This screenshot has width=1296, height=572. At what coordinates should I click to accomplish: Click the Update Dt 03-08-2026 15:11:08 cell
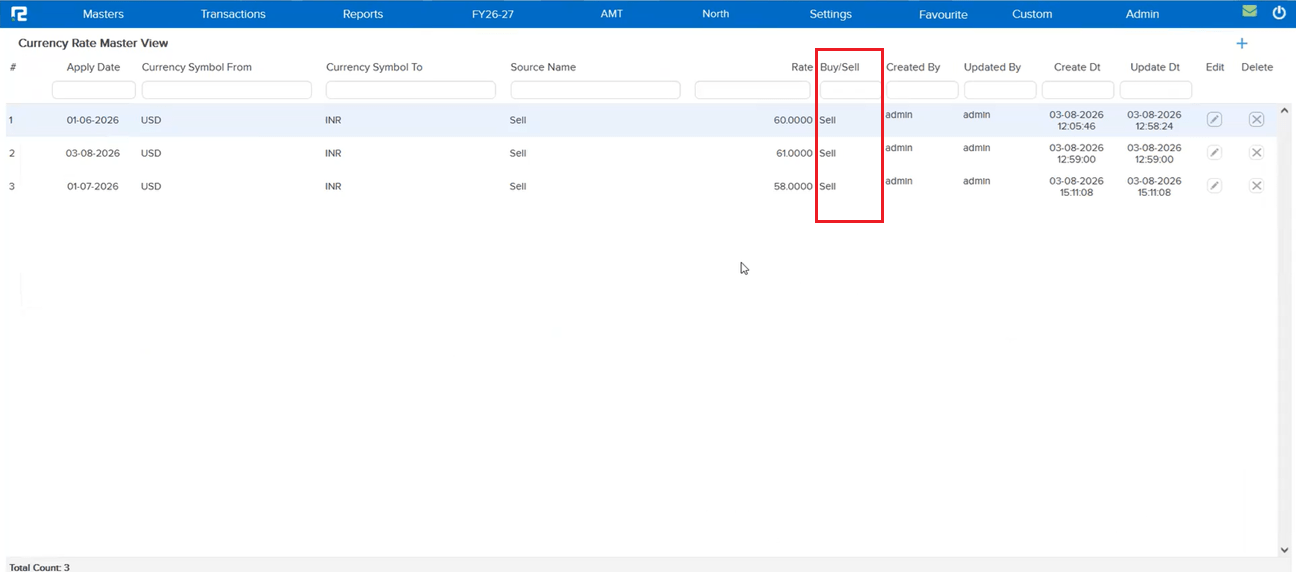pos(1155,186)
